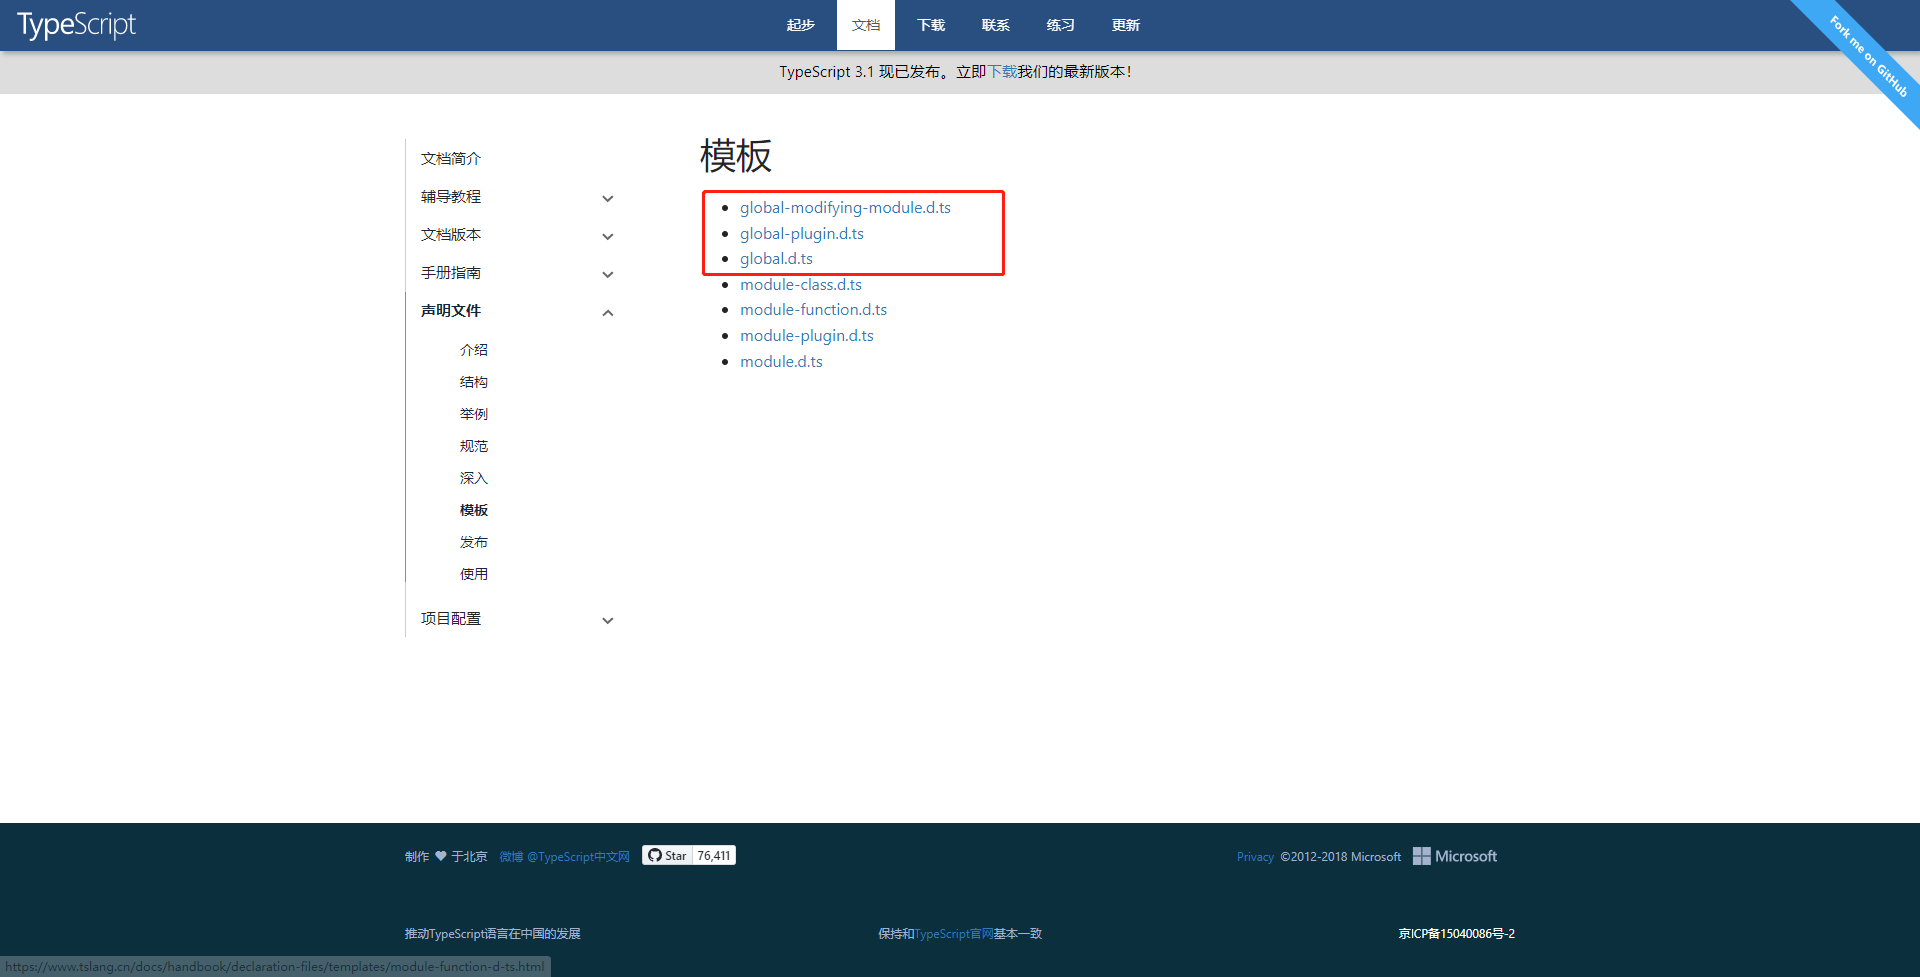Click the 76,411 star count
1920x977 pixels.
click(714, 855)
